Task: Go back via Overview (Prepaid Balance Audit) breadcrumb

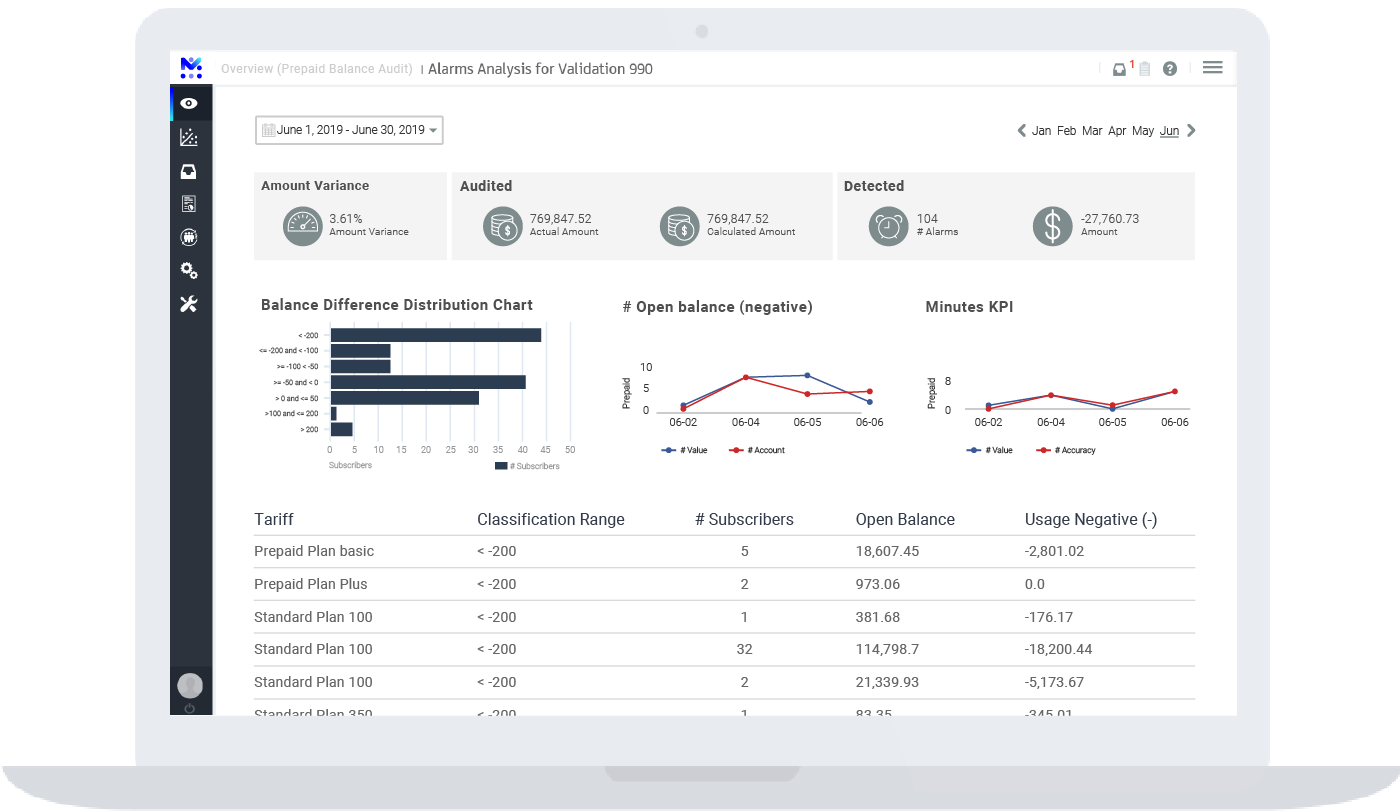Action: pos(317,69)
